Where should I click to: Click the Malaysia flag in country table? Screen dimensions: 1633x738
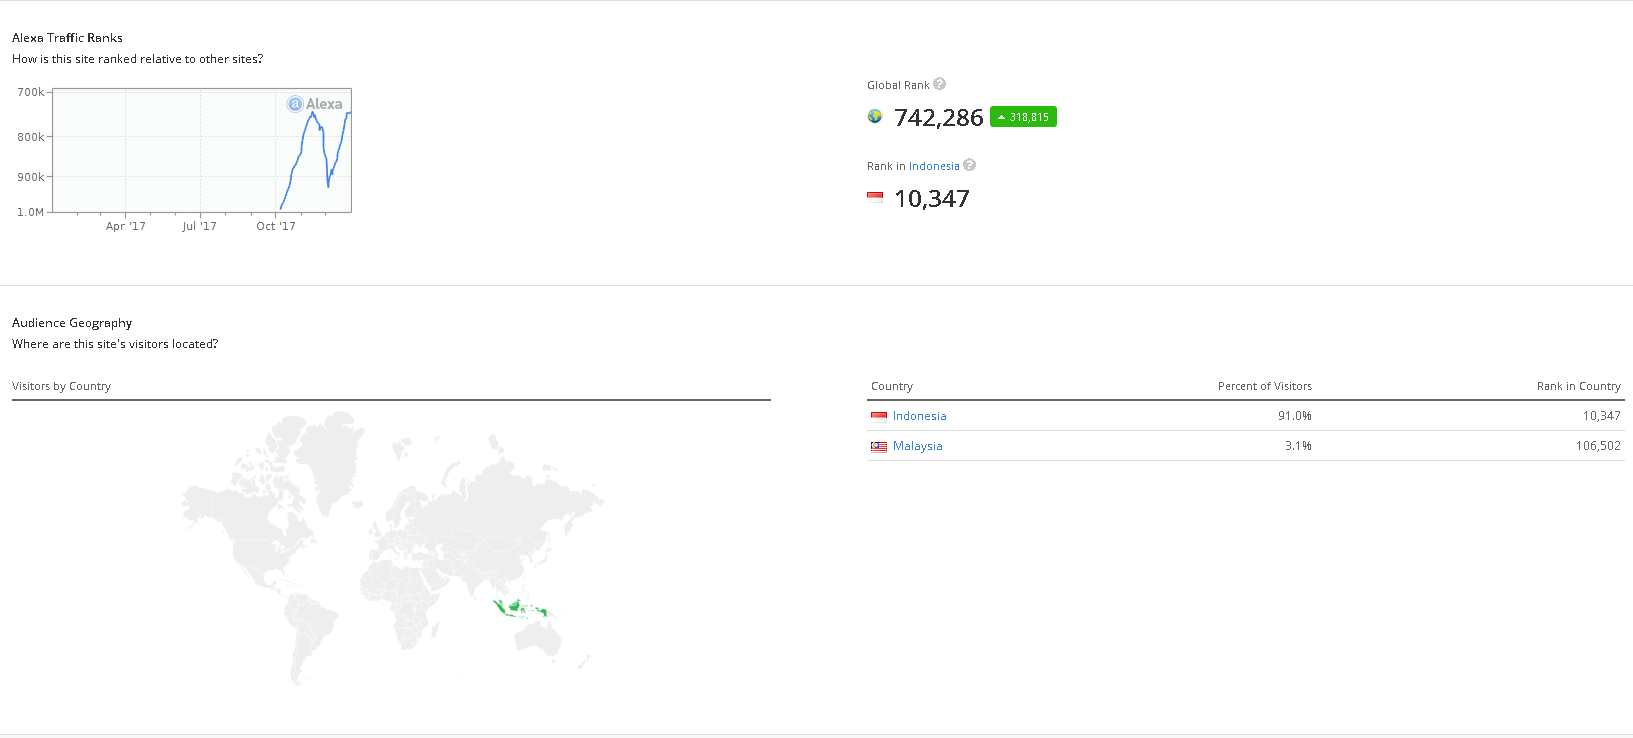click(x=879, y=446)
